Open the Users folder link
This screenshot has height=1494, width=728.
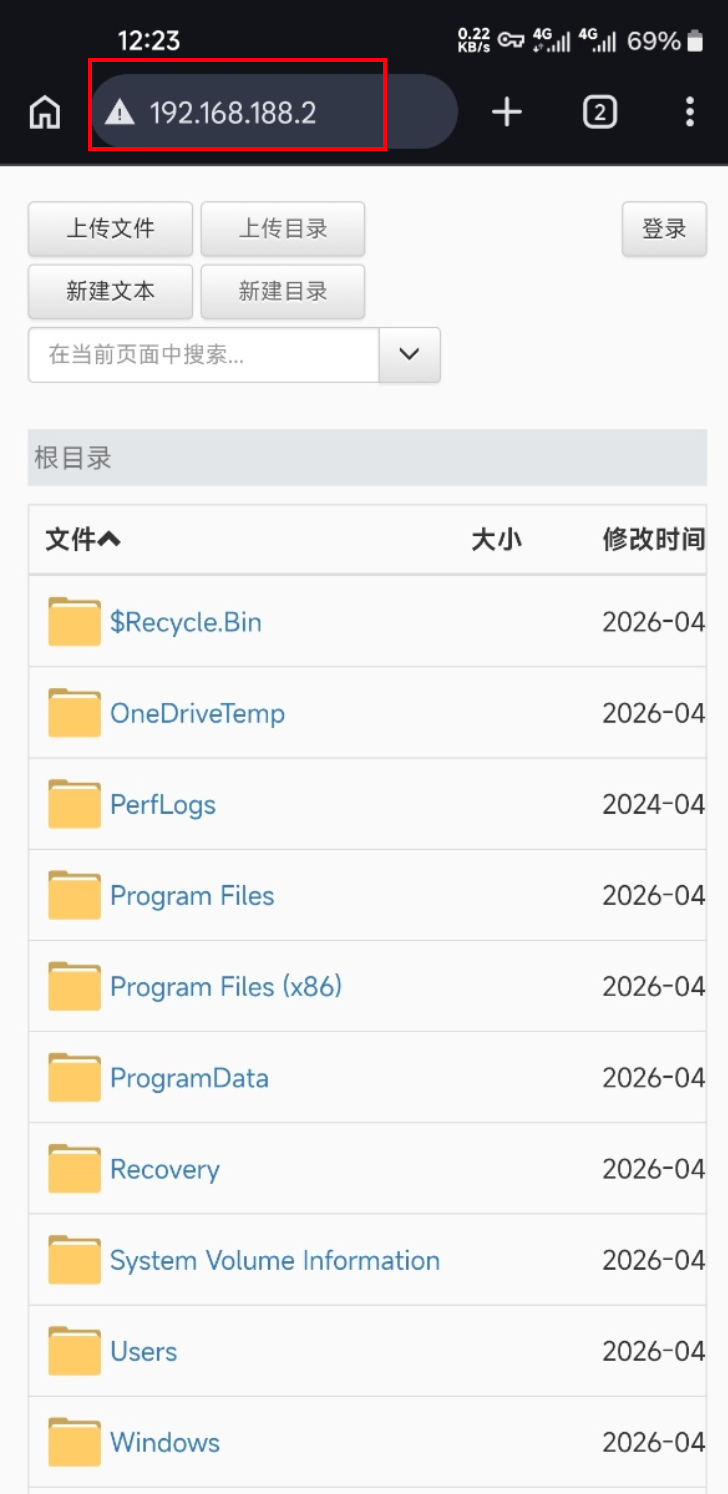click(144, 1352)
